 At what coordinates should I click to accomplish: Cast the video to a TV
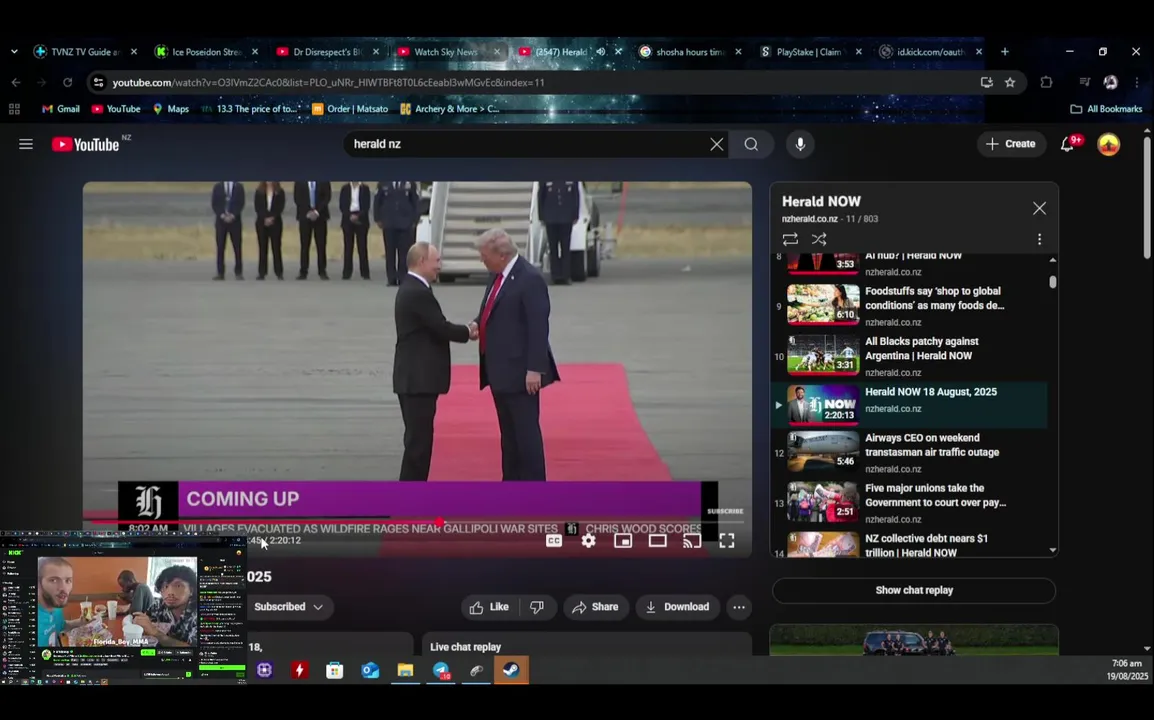point(692,541)
